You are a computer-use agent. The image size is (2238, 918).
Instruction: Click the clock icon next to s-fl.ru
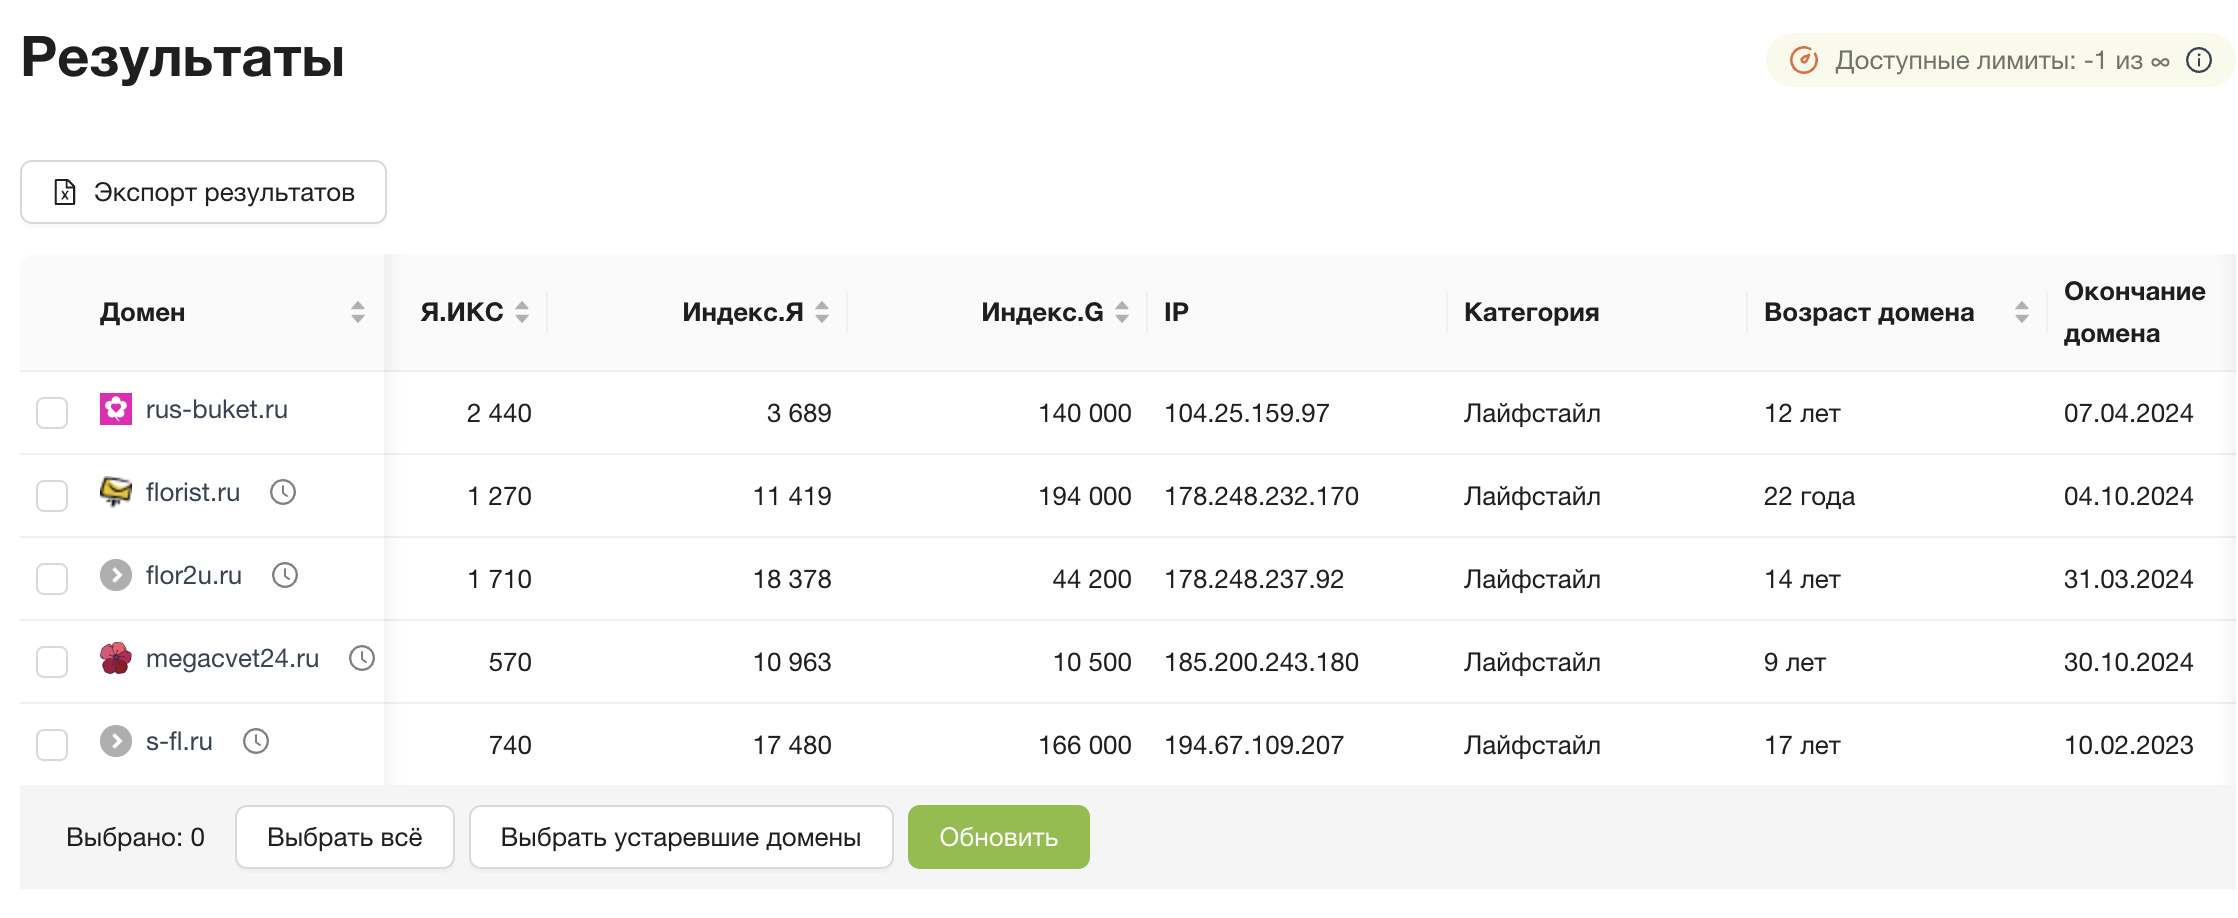point(256,741)
